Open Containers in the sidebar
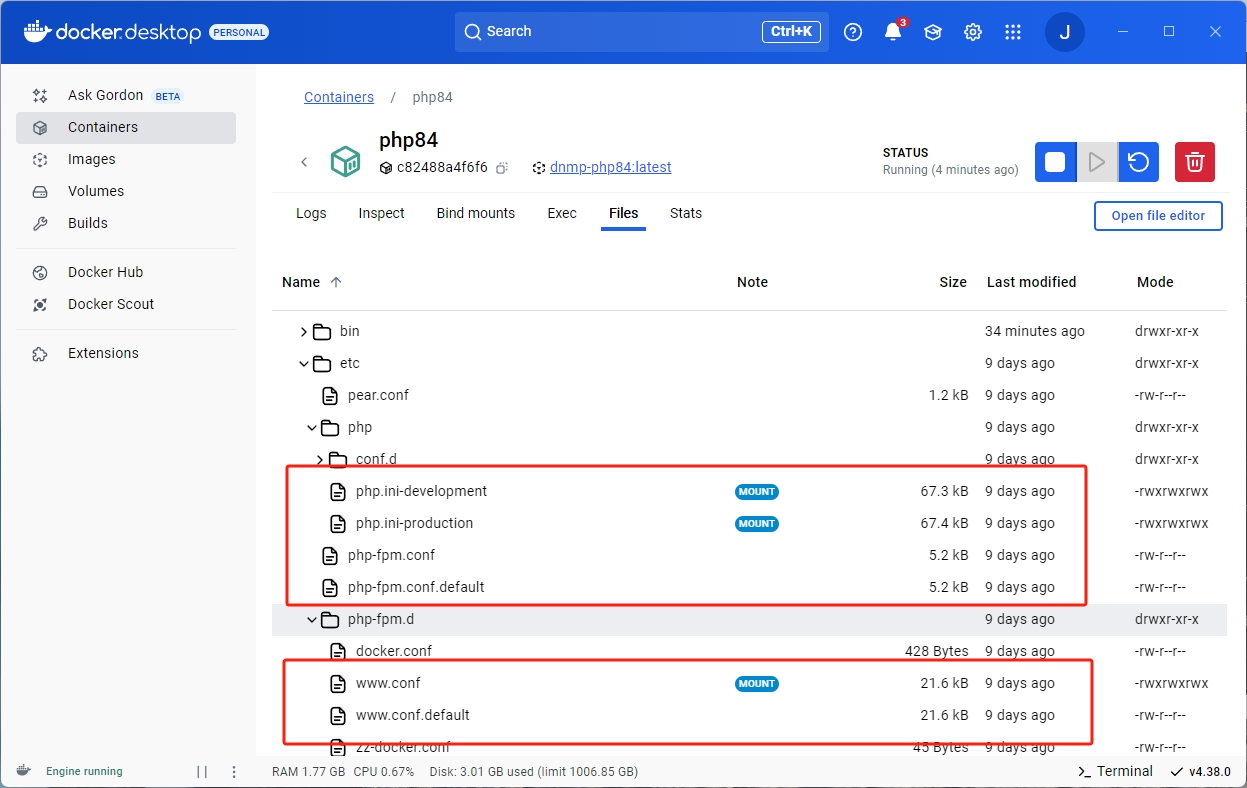 point(126,128)
